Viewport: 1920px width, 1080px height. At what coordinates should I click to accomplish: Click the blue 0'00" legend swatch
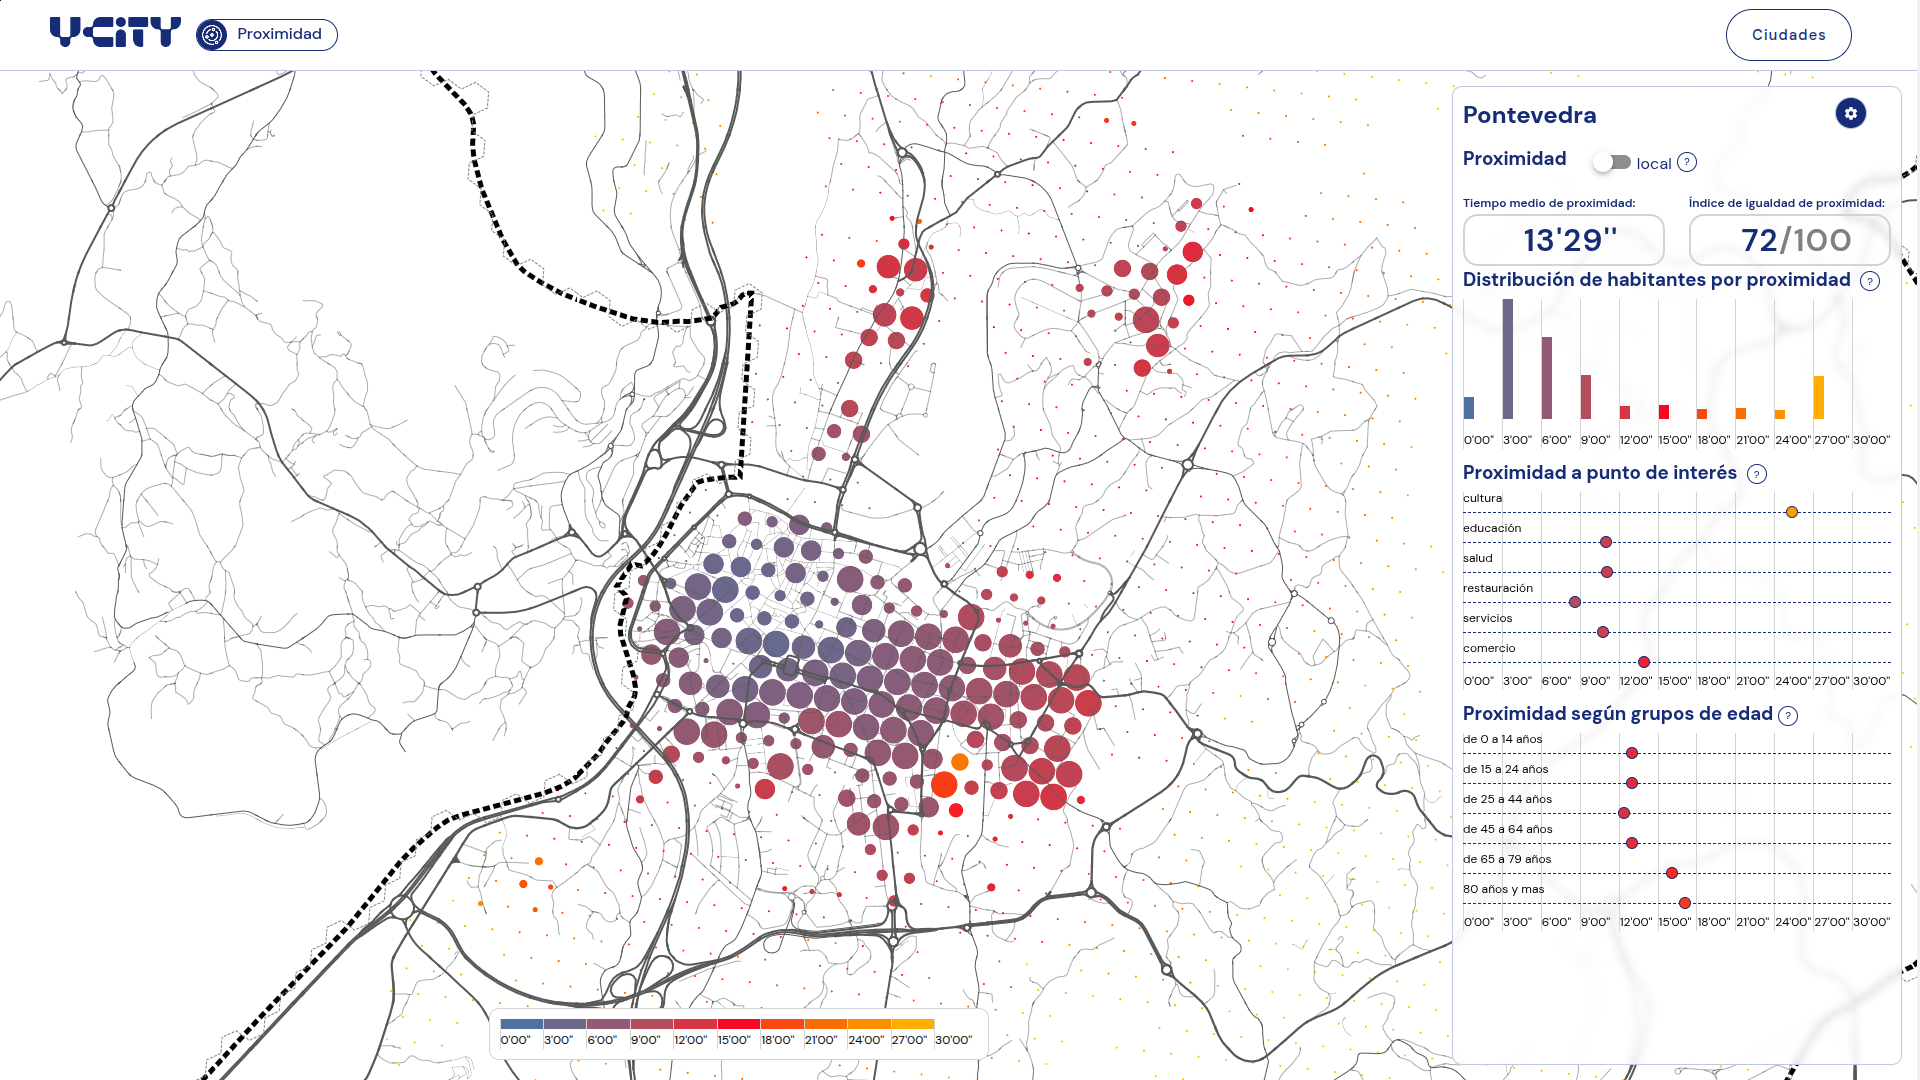click(521, 1024)
